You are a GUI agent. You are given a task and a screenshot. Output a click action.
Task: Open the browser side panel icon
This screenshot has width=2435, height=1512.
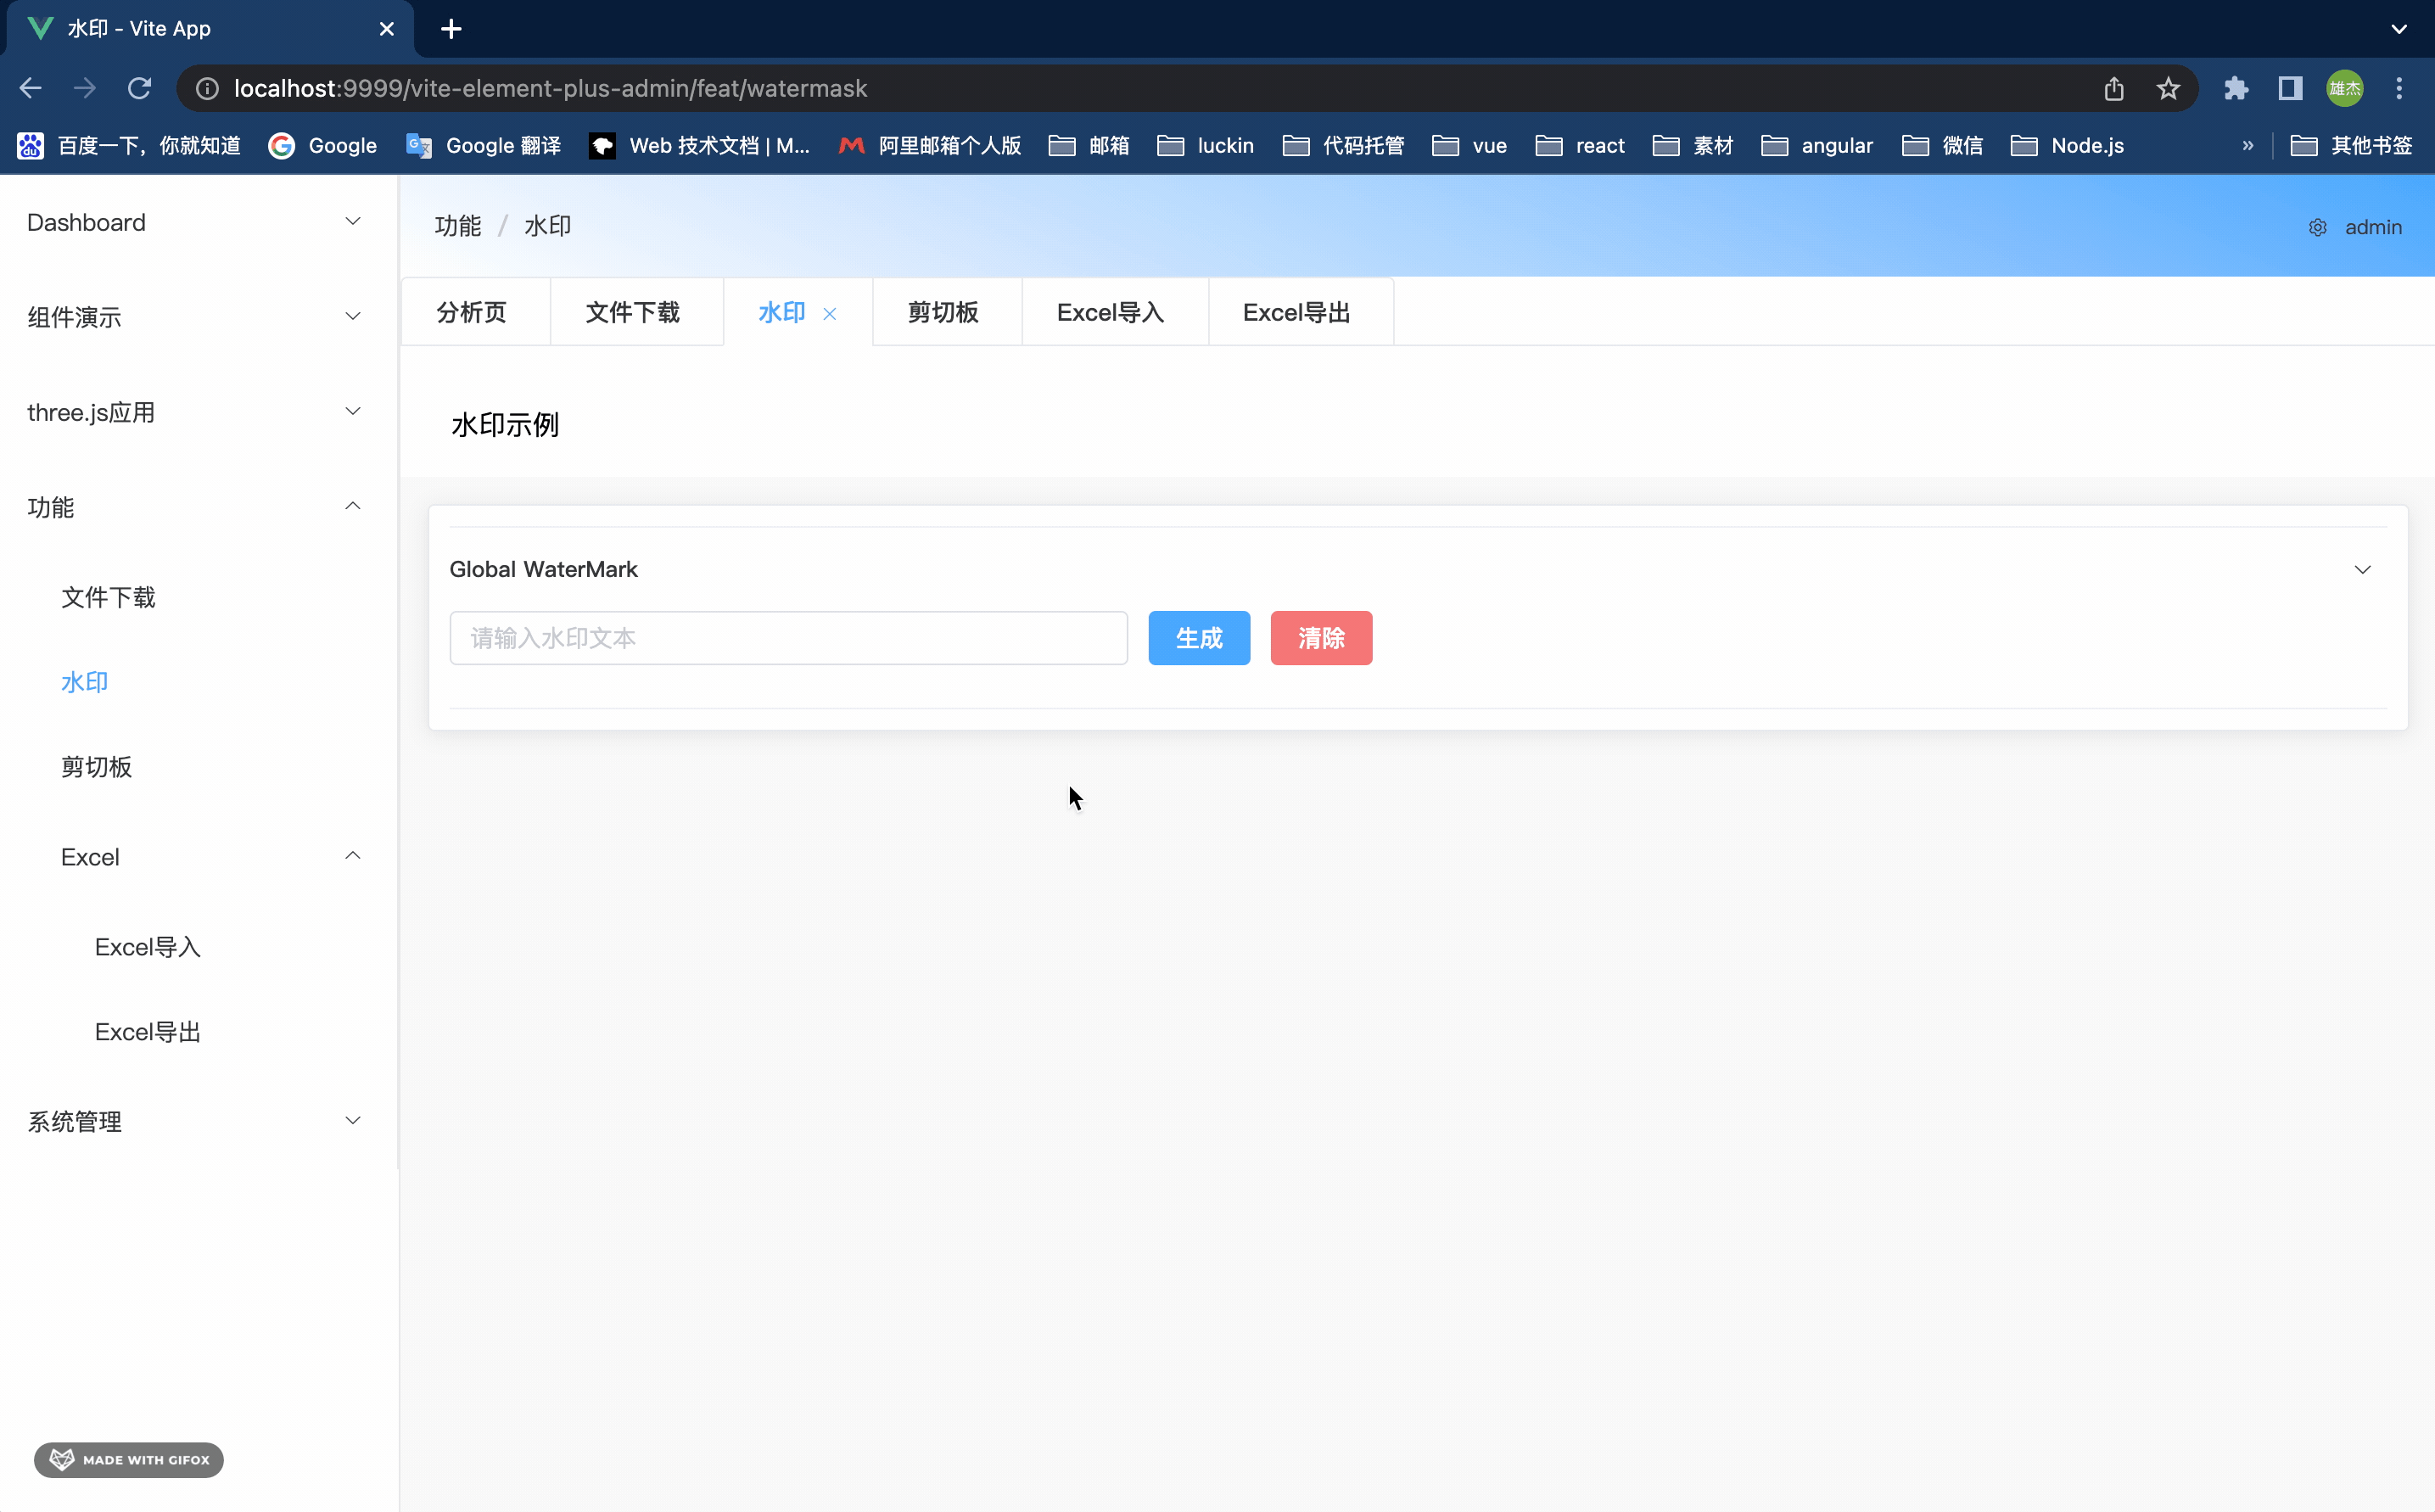tap(2290, 89)
